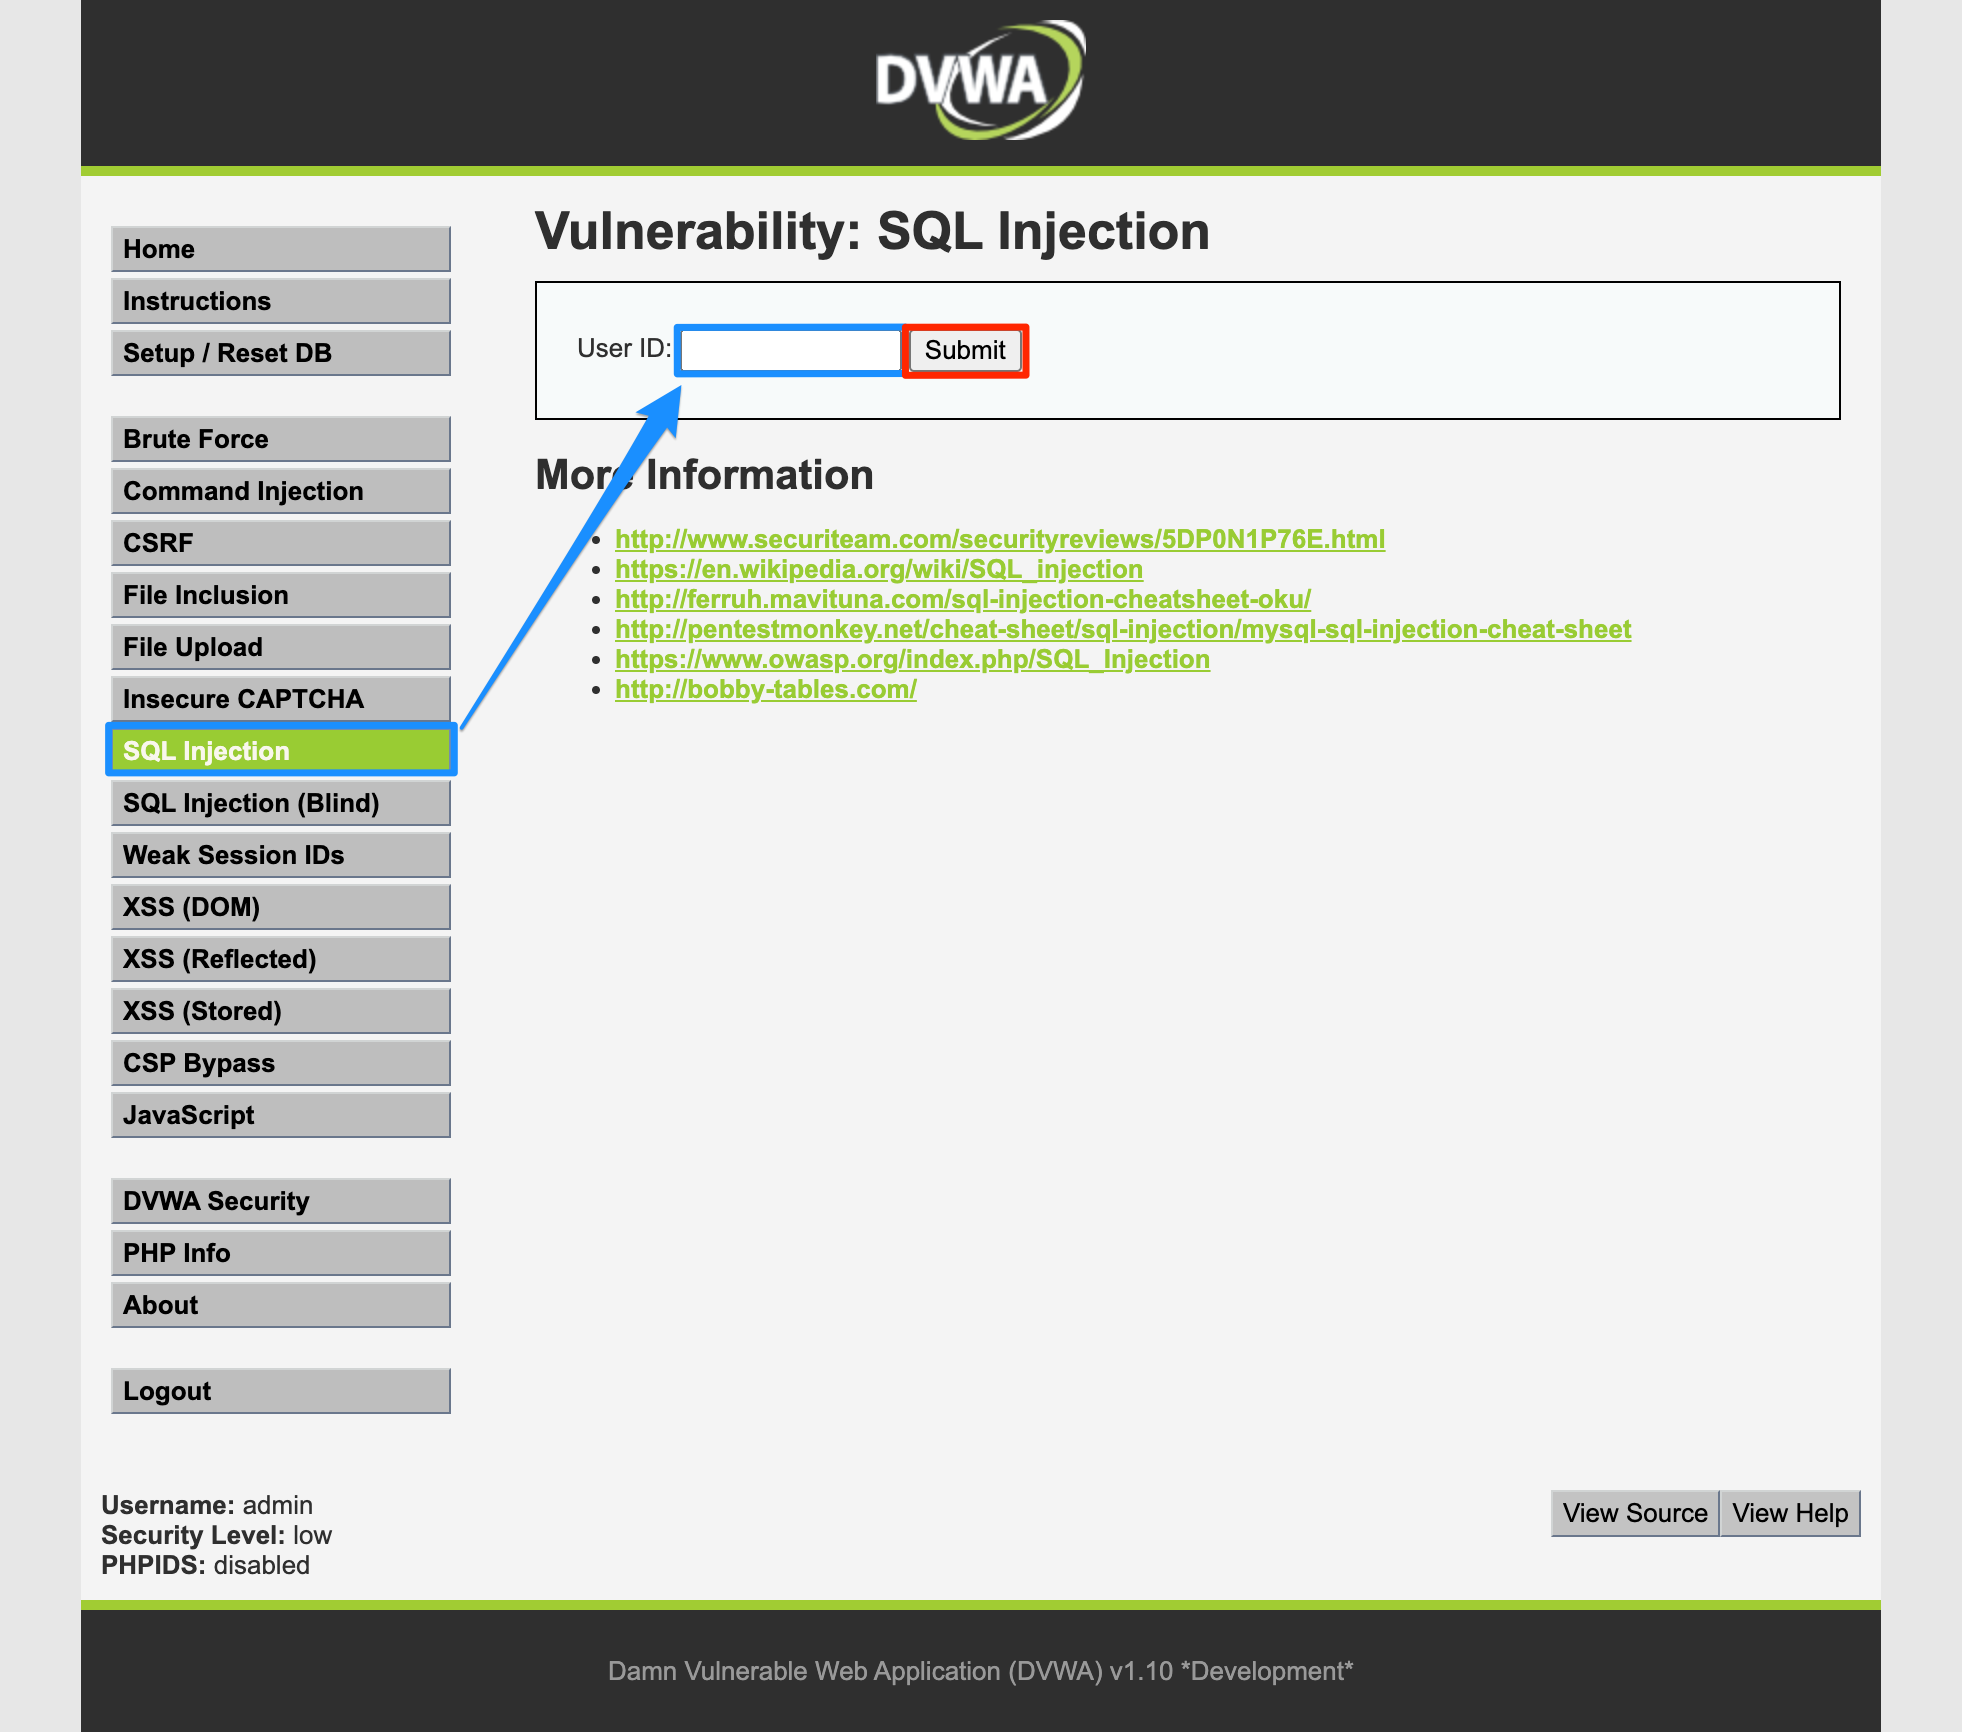Open the pentestmonkey.net cheat-sheet link

(x=1123, y=629)
